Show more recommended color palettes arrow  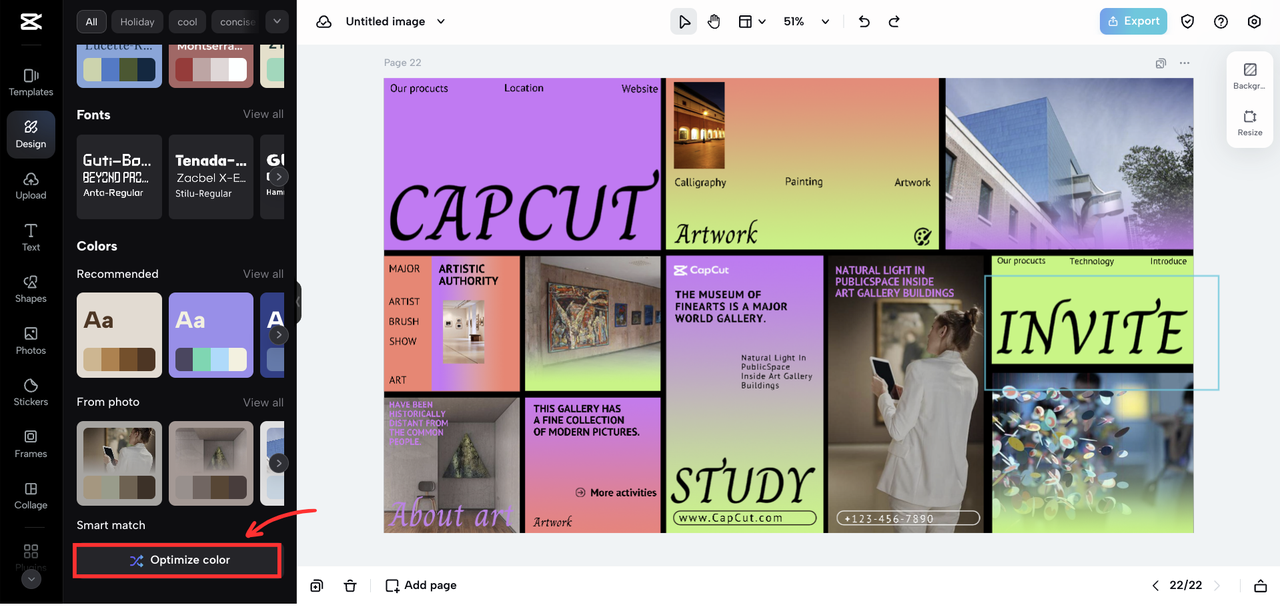pyautogui.click(x=279, y=335)
